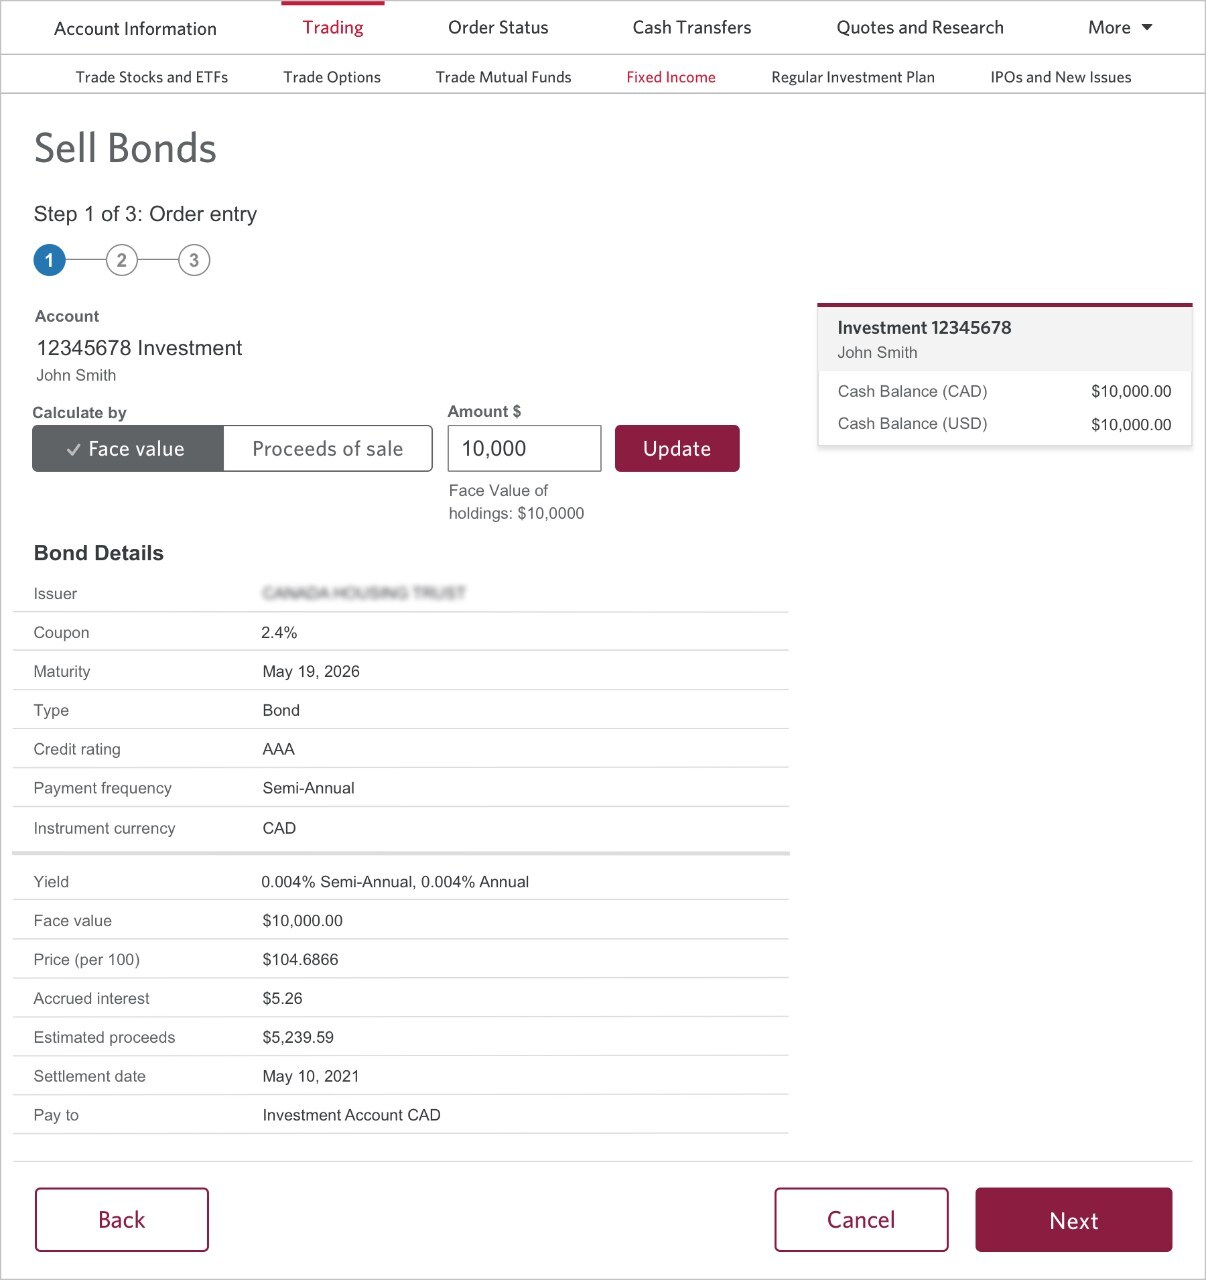
Task: Click the Cancel button
Action: tap(861, 1220)
